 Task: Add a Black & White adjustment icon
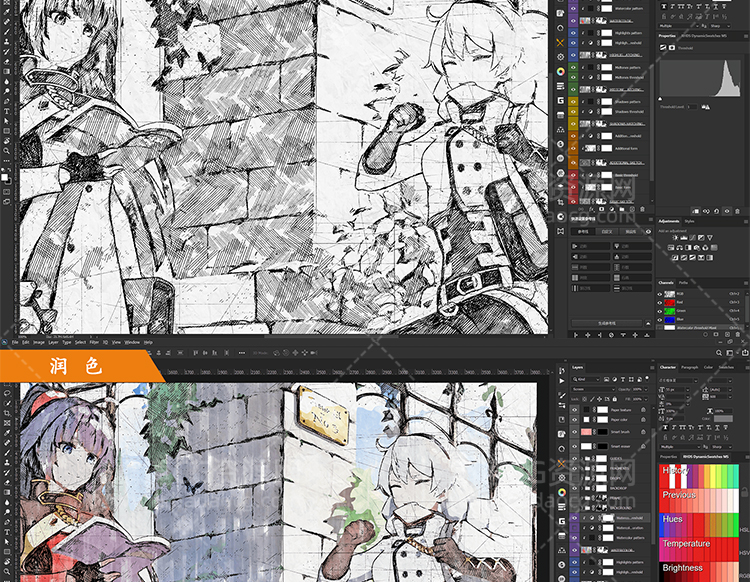coord(688,247)
